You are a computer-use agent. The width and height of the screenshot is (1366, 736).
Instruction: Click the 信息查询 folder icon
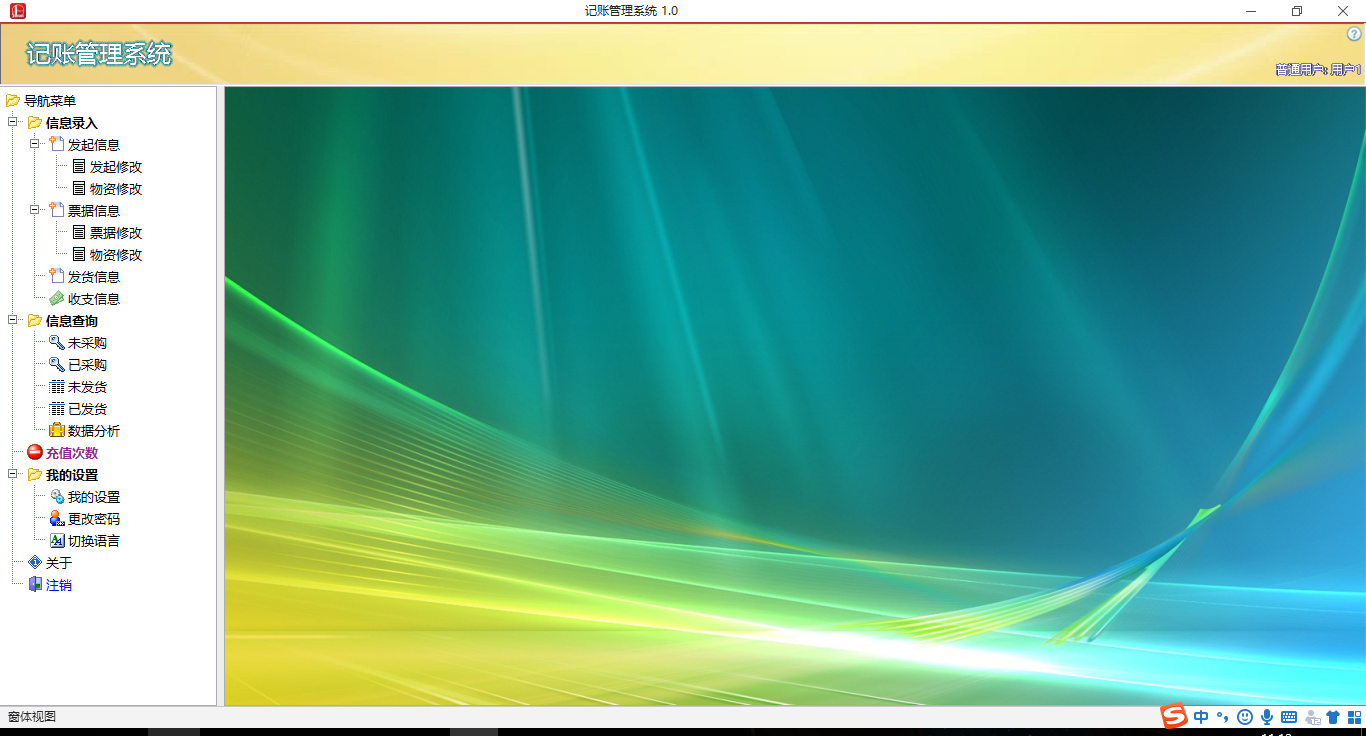coord(35,321)
